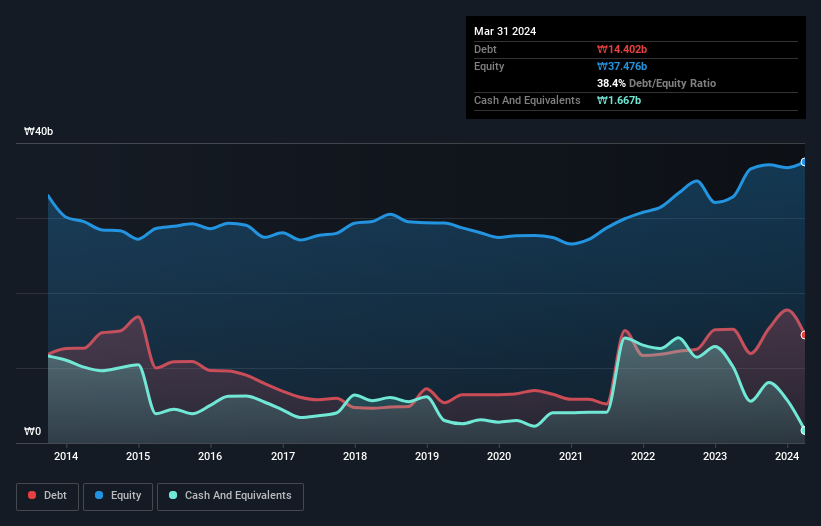Click the 2018 x-axis label
This screenshot has width=821, height=526.
(x=355, y=456)
